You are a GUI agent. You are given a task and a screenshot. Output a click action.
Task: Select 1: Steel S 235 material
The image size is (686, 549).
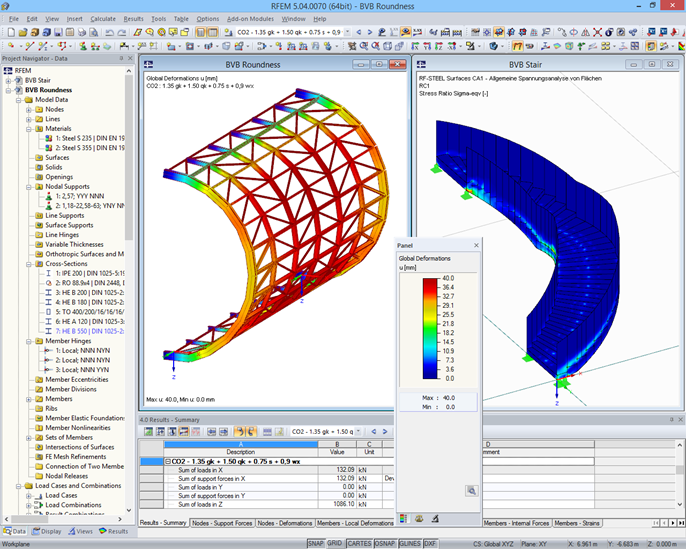pyautogui.click(x=90, y=138)
